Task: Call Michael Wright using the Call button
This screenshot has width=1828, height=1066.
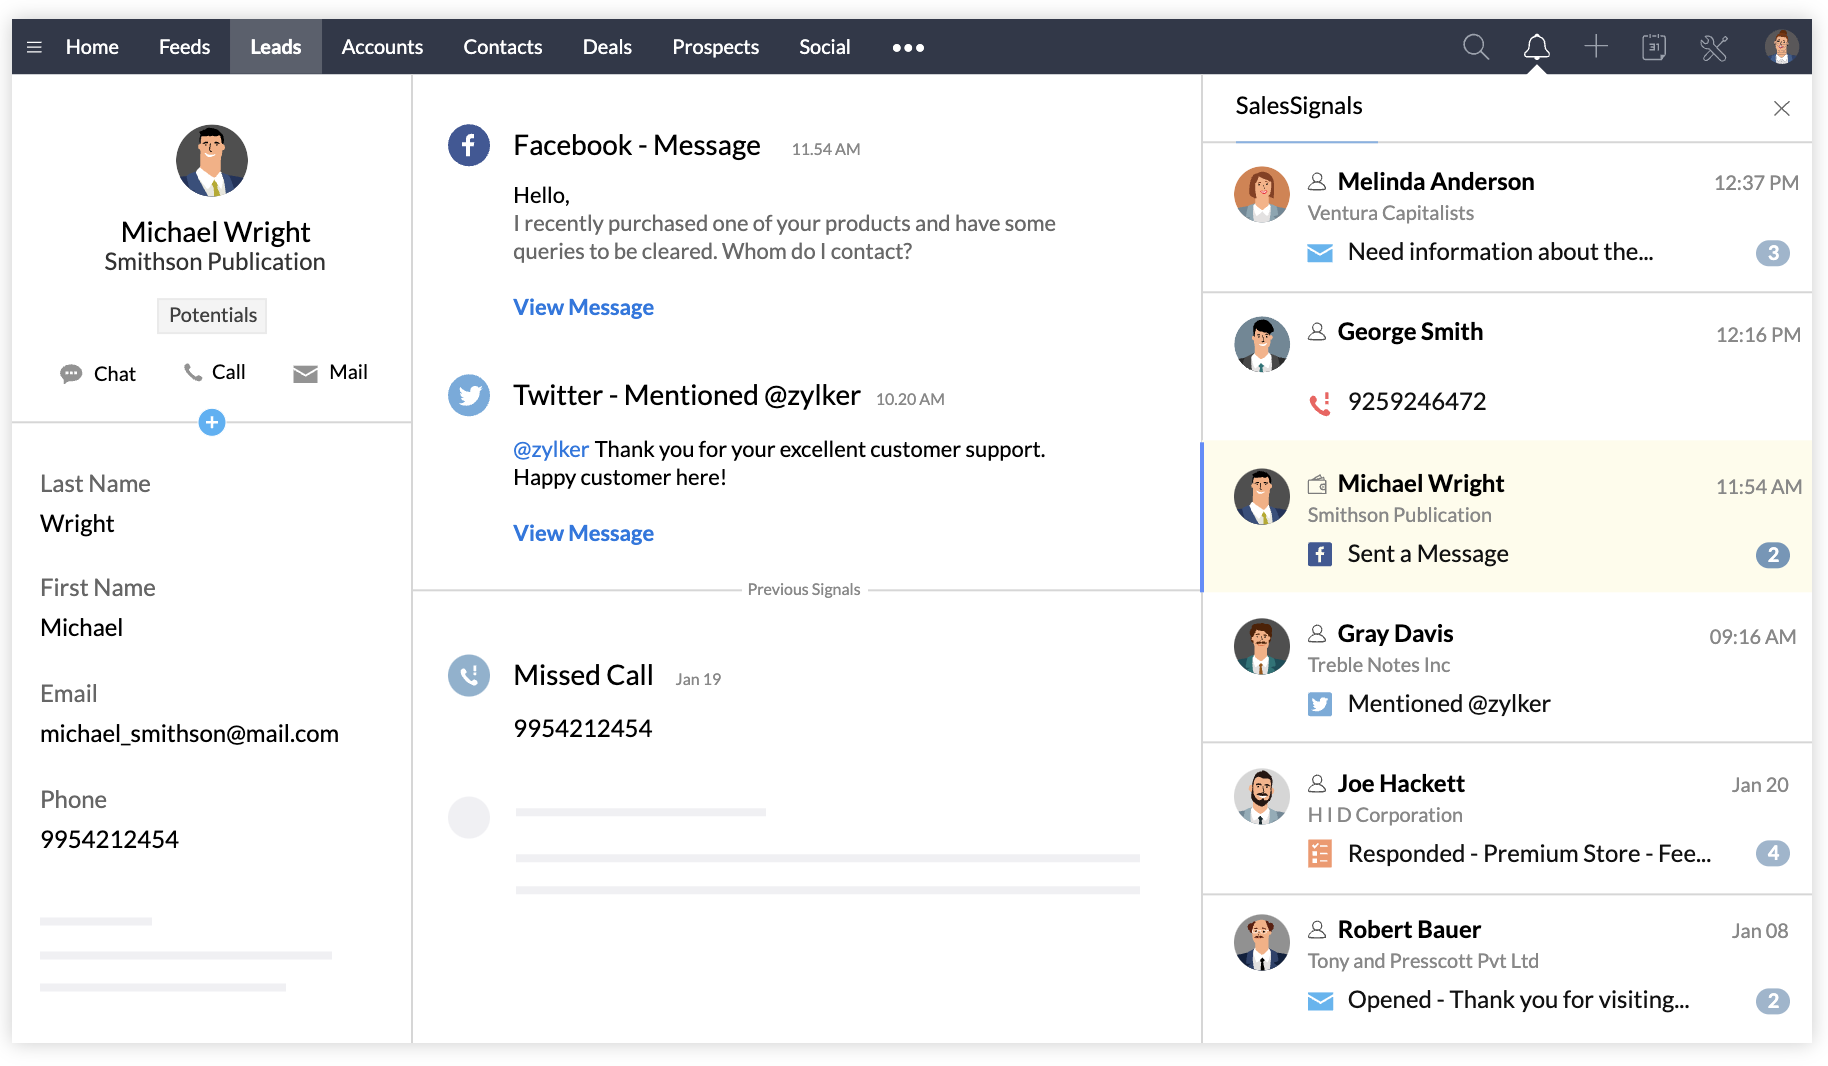Action: (215, 372)
